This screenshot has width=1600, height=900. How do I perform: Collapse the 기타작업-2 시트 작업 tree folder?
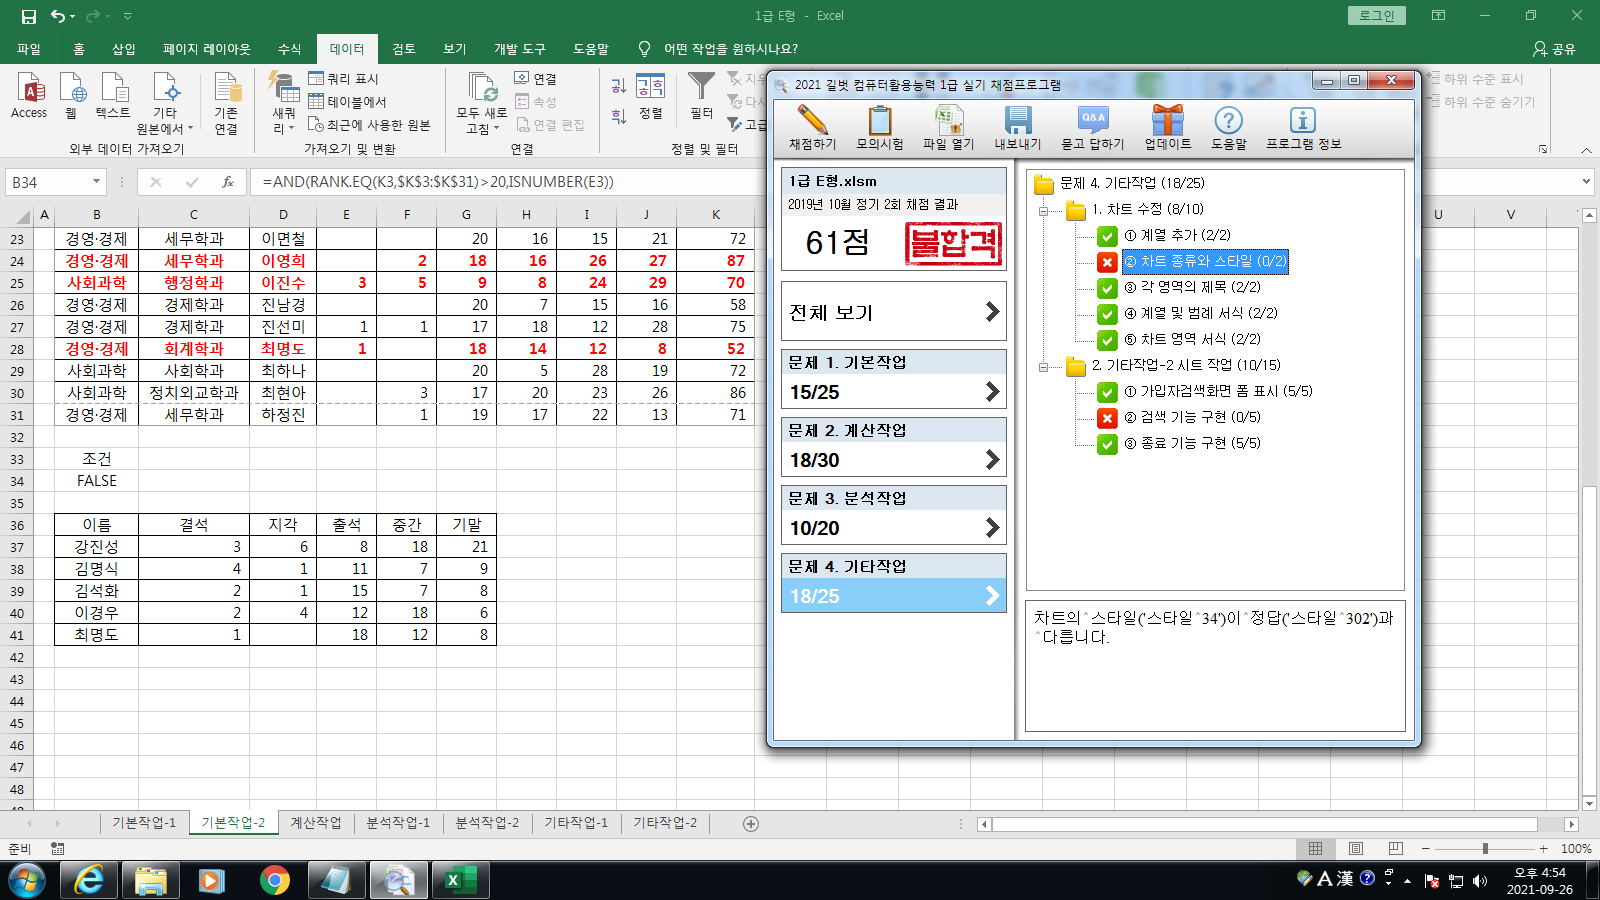point(1044,367)
